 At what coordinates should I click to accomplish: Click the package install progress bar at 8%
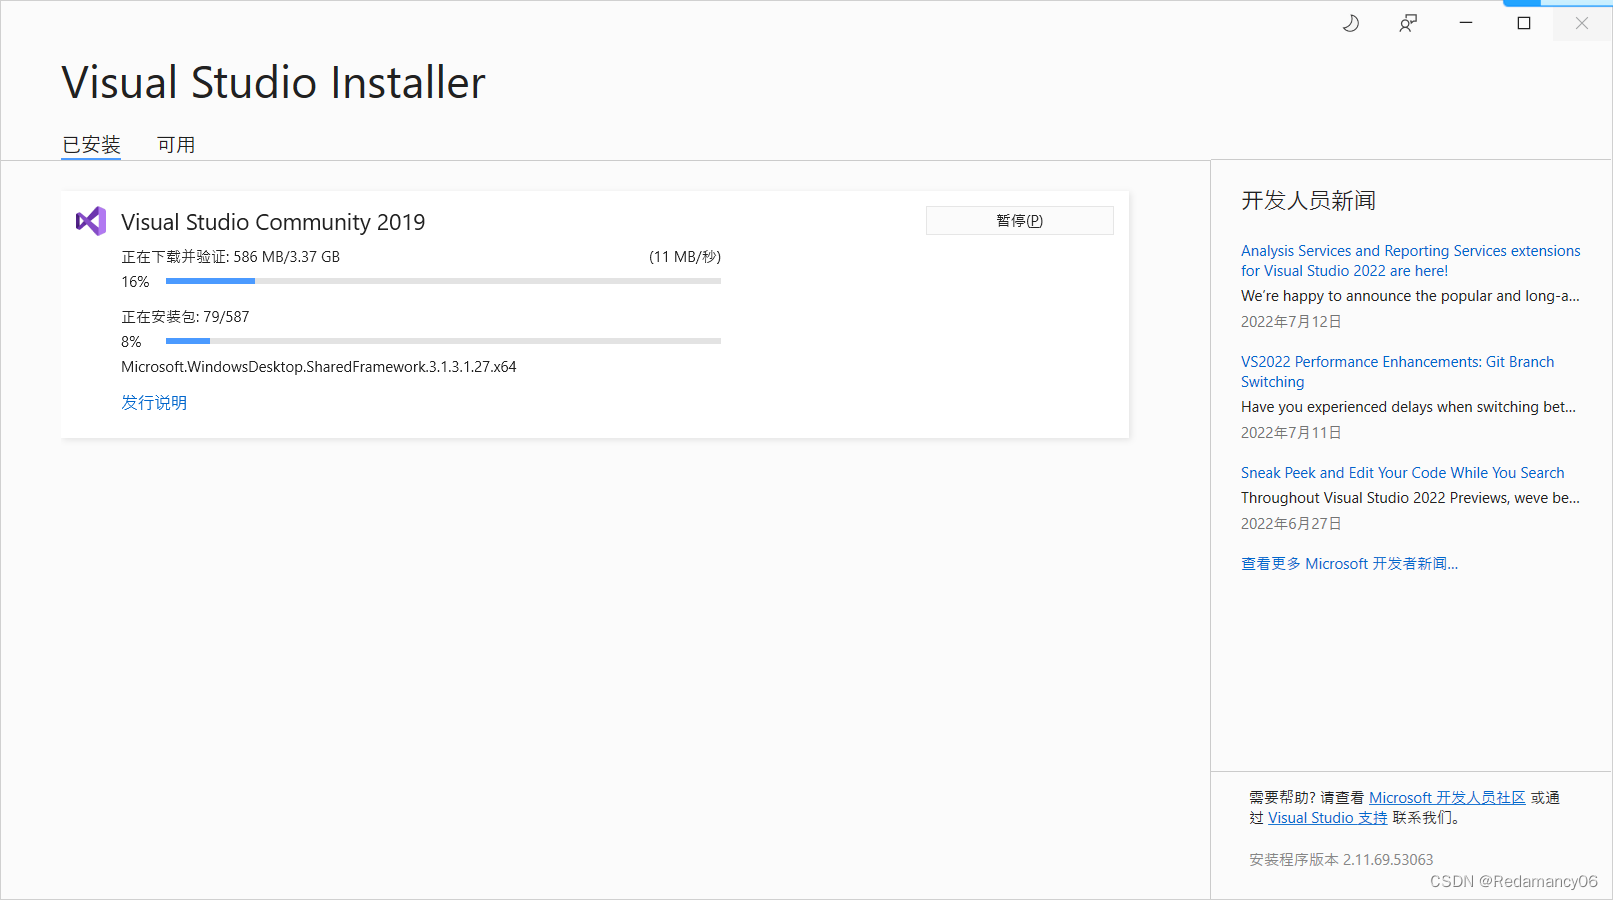443,342
